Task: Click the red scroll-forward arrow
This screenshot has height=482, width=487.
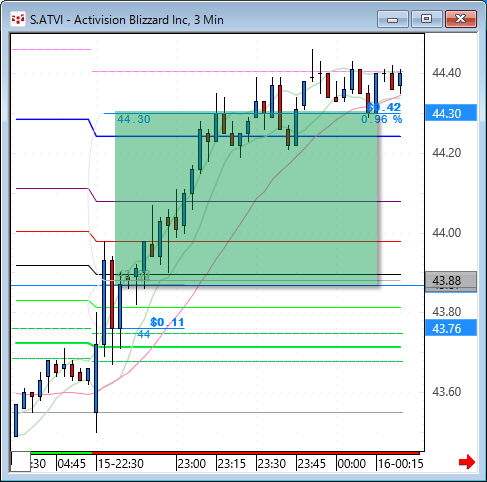Action: (x=467, y=462)
